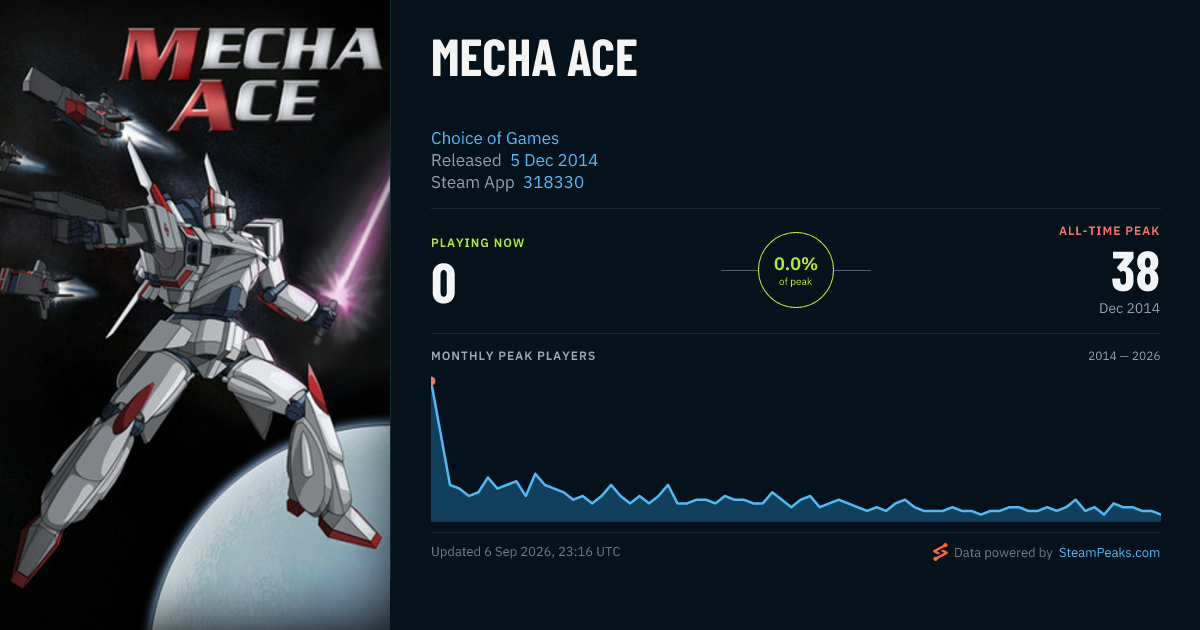Viewport: 1200px width, 630px height.
Task: Open Steam App ID 318330 link
Action: coord(553,182)
